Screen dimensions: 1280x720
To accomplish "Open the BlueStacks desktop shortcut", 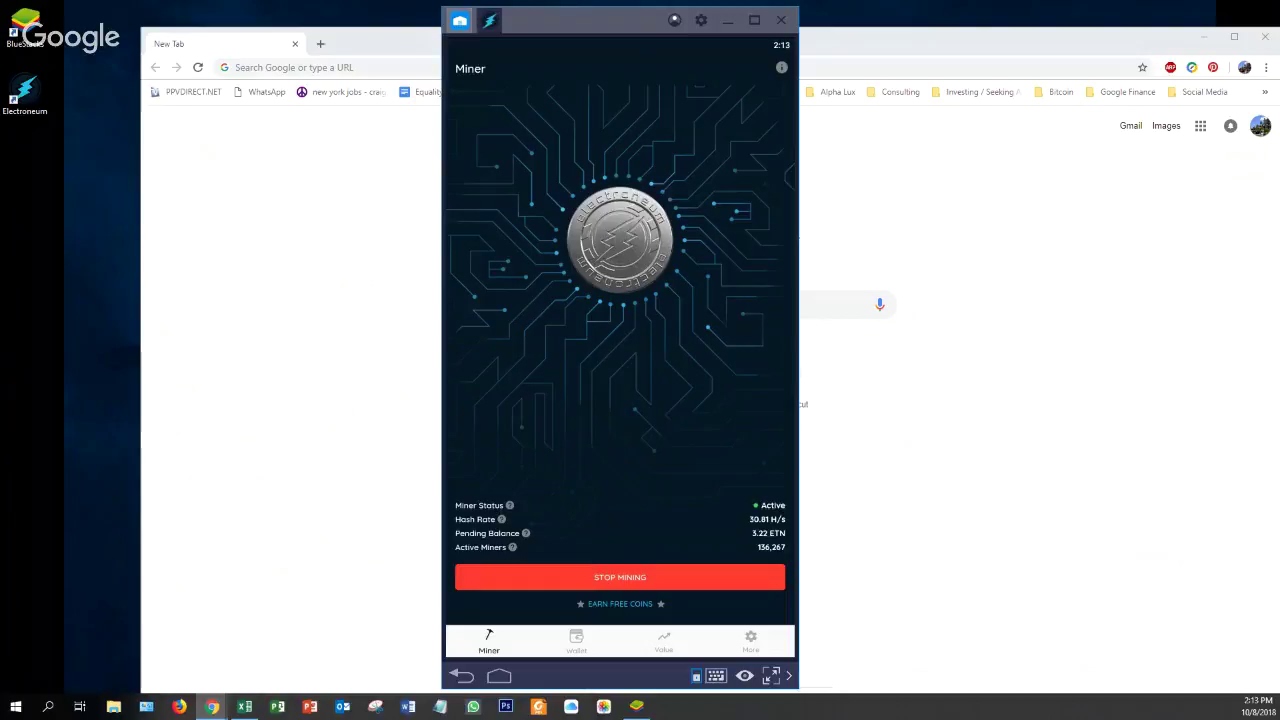I will [25, 28].
